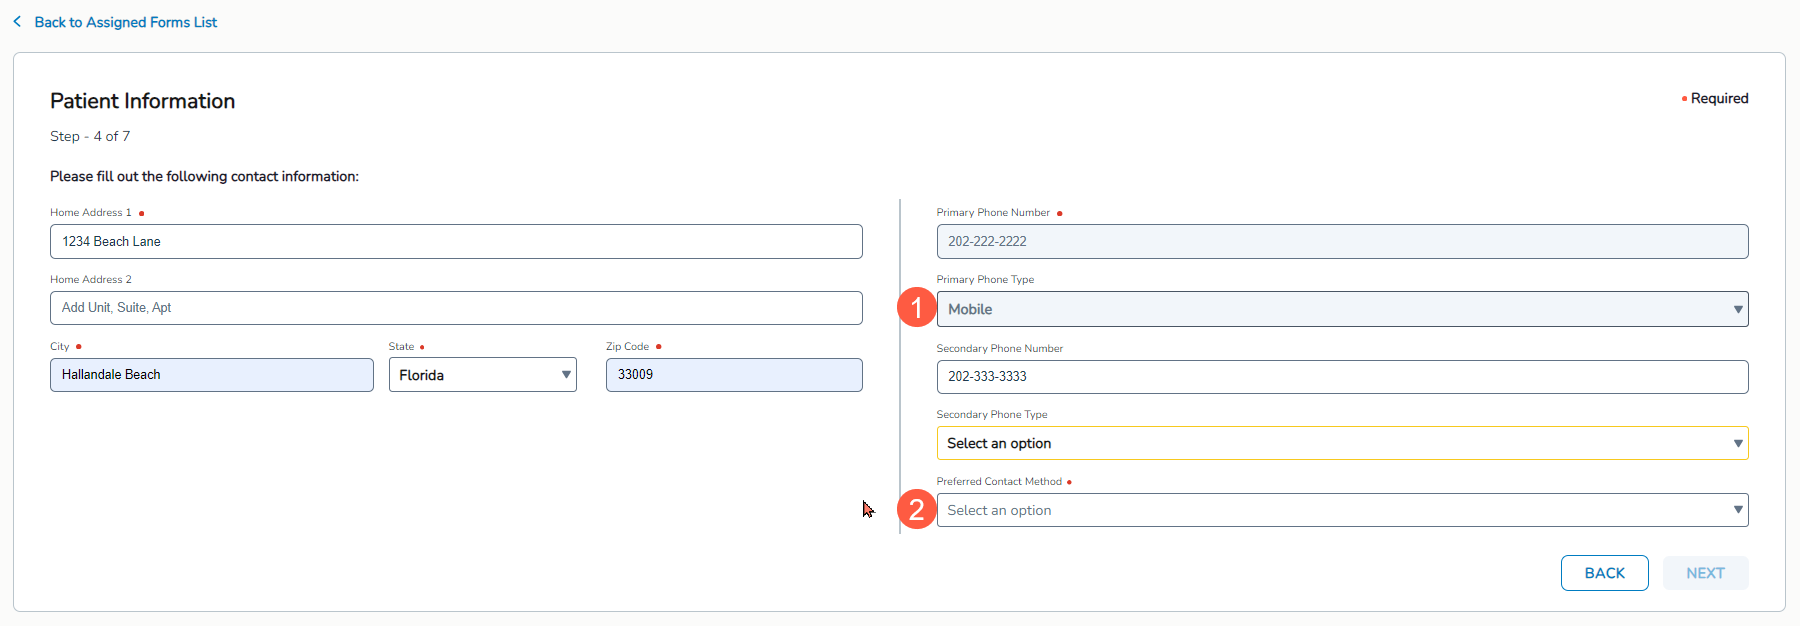Click the red numbered badge 2
Viewport: 1800px width, 626px height.
[916, 510]
